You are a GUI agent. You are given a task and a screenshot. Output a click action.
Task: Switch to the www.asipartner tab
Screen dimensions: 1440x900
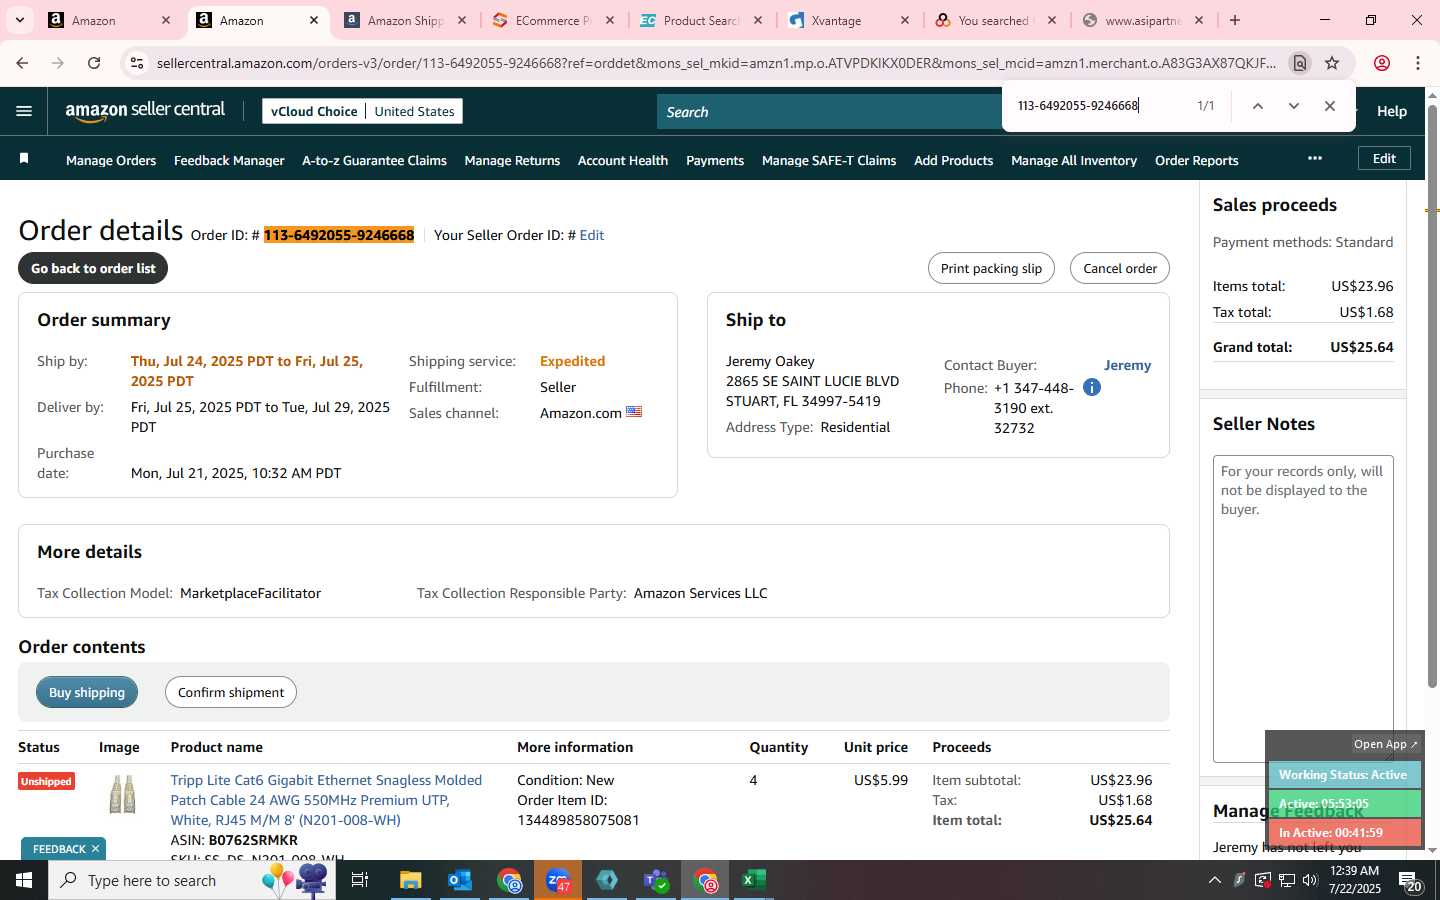(x=1143, y=20)
